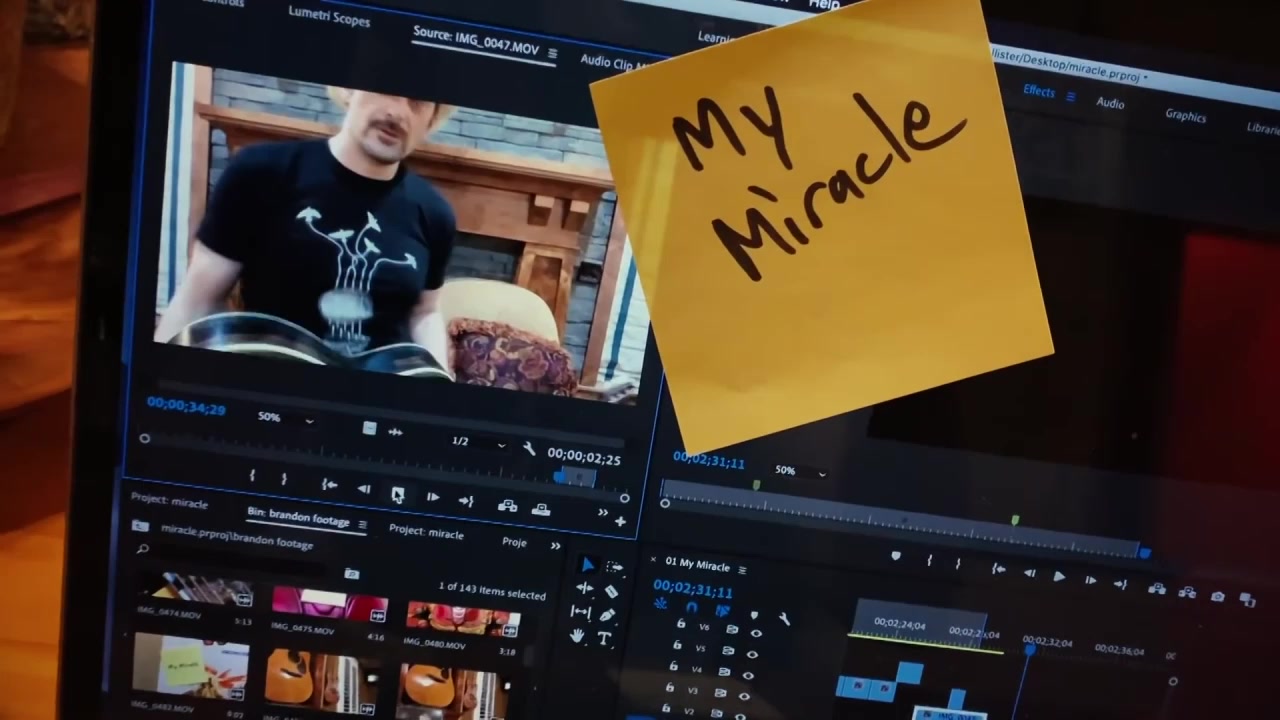
Task: Toggle Snap magnet in the timeline
Action: pyautogui.click(x=691, y=608)
